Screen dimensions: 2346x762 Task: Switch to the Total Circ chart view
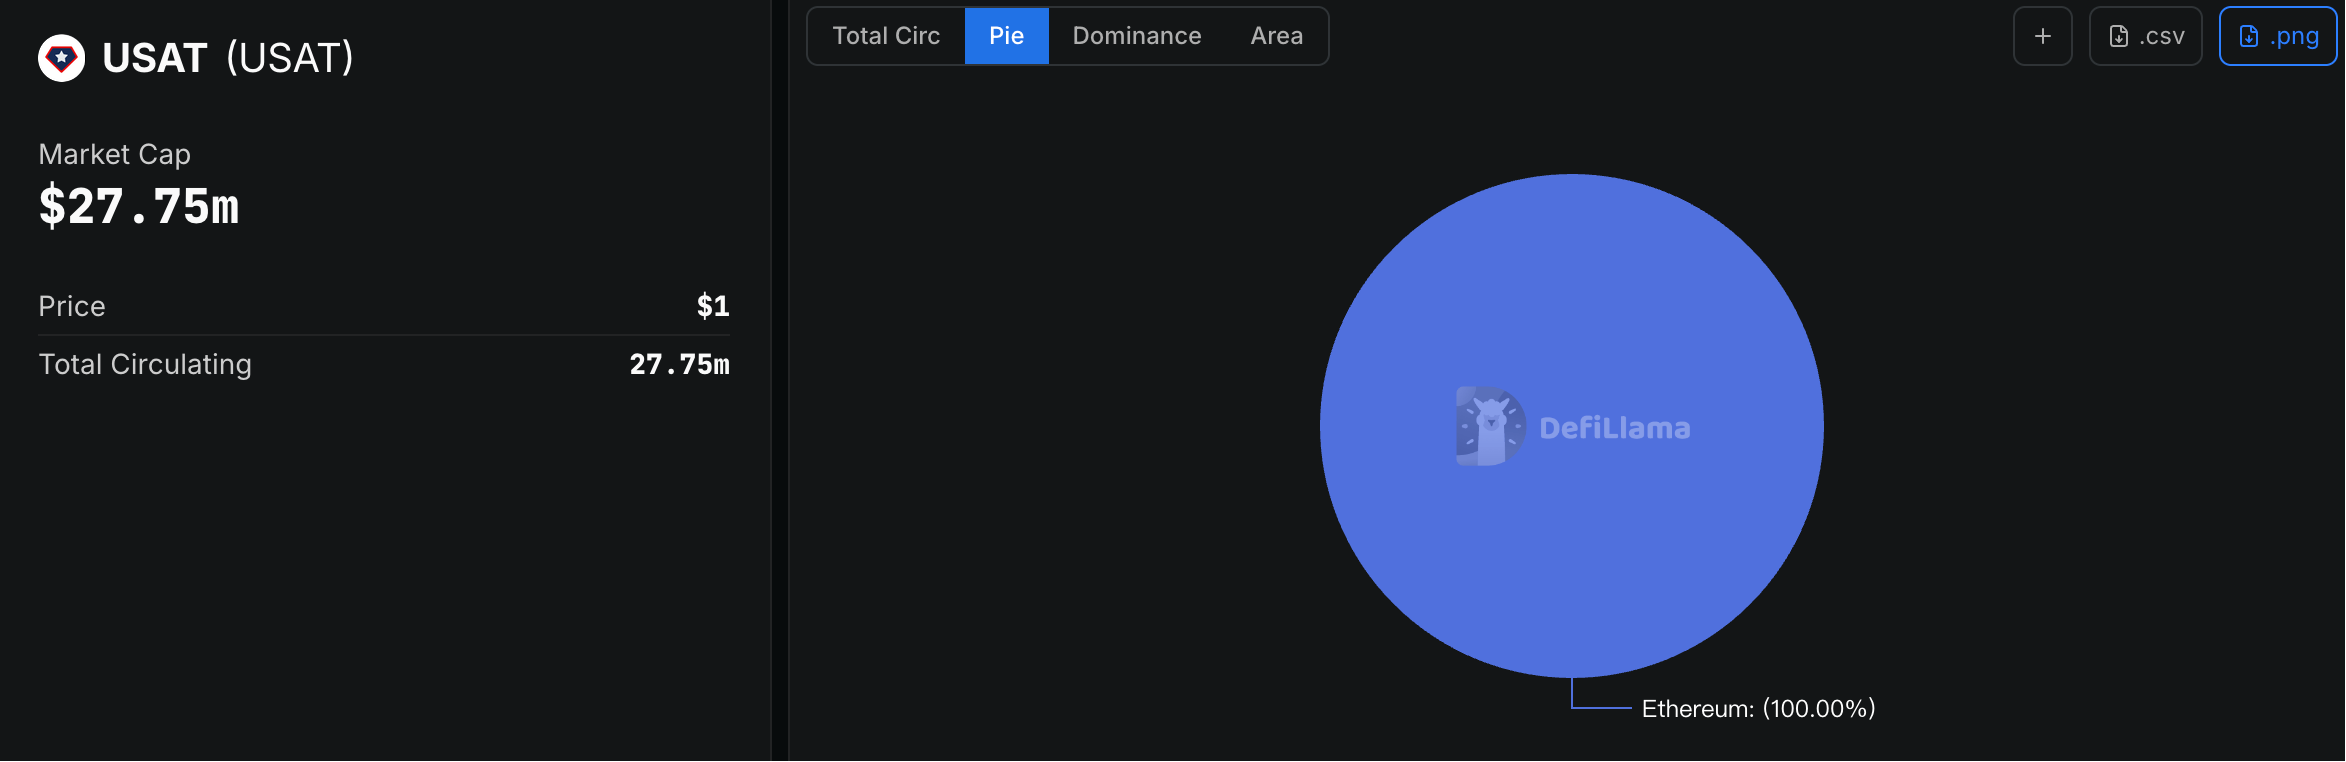click(886, 37)
